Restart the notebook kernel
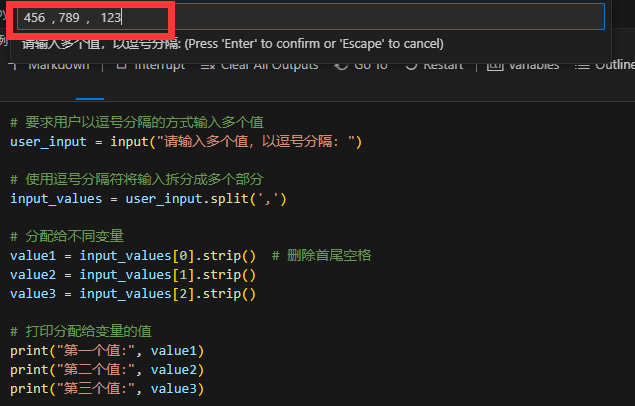 coord(434,66)
